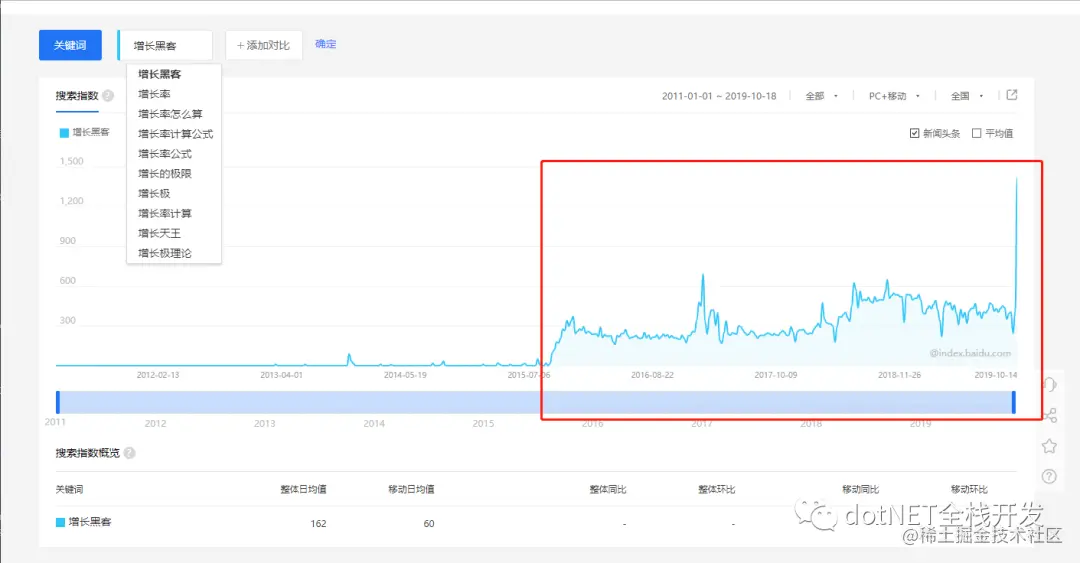Image resolution: width=1080 pixels, height=563 pixels.
Task: Click the export/share icon at top right
Action: [x=1012, y=95]
